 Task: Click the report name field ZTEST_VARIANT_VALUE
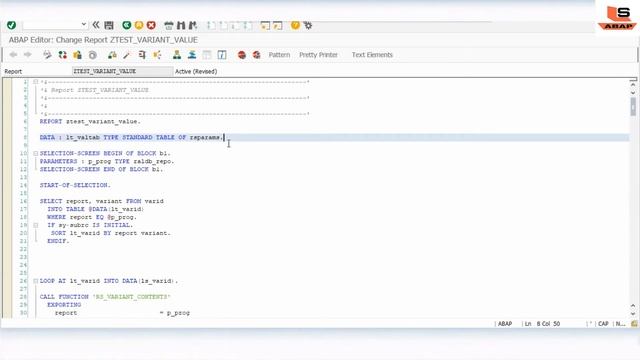coord(122,71)
